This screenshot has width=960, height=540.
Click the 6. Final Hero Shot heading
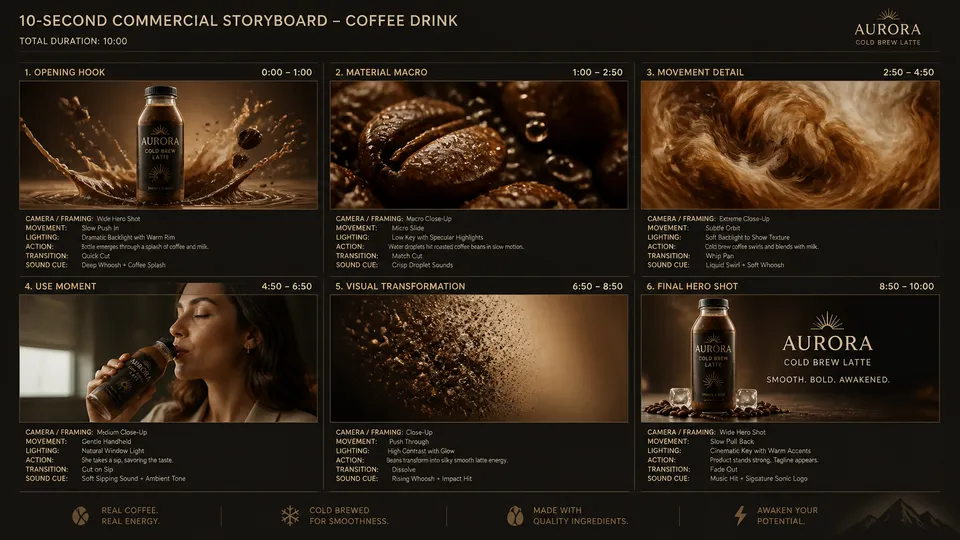point(692,286)
